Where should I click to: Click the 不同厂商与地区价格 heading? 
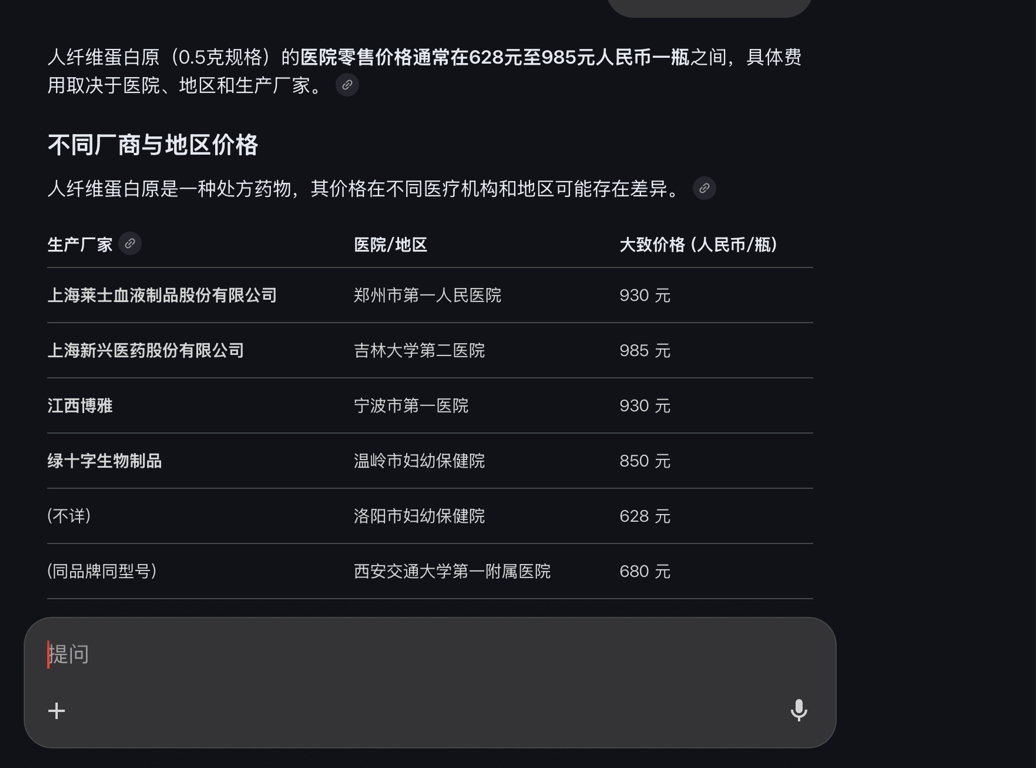click(x=153, y=145)
